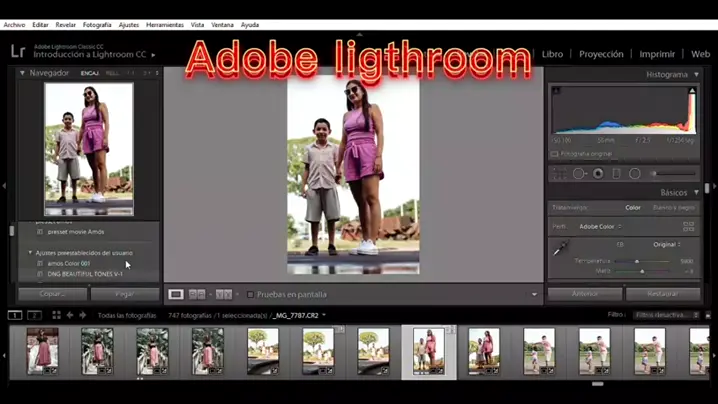Screen dimensions: 718x404
Task: Apply the amos Color 001 preset
Action: 69,263
